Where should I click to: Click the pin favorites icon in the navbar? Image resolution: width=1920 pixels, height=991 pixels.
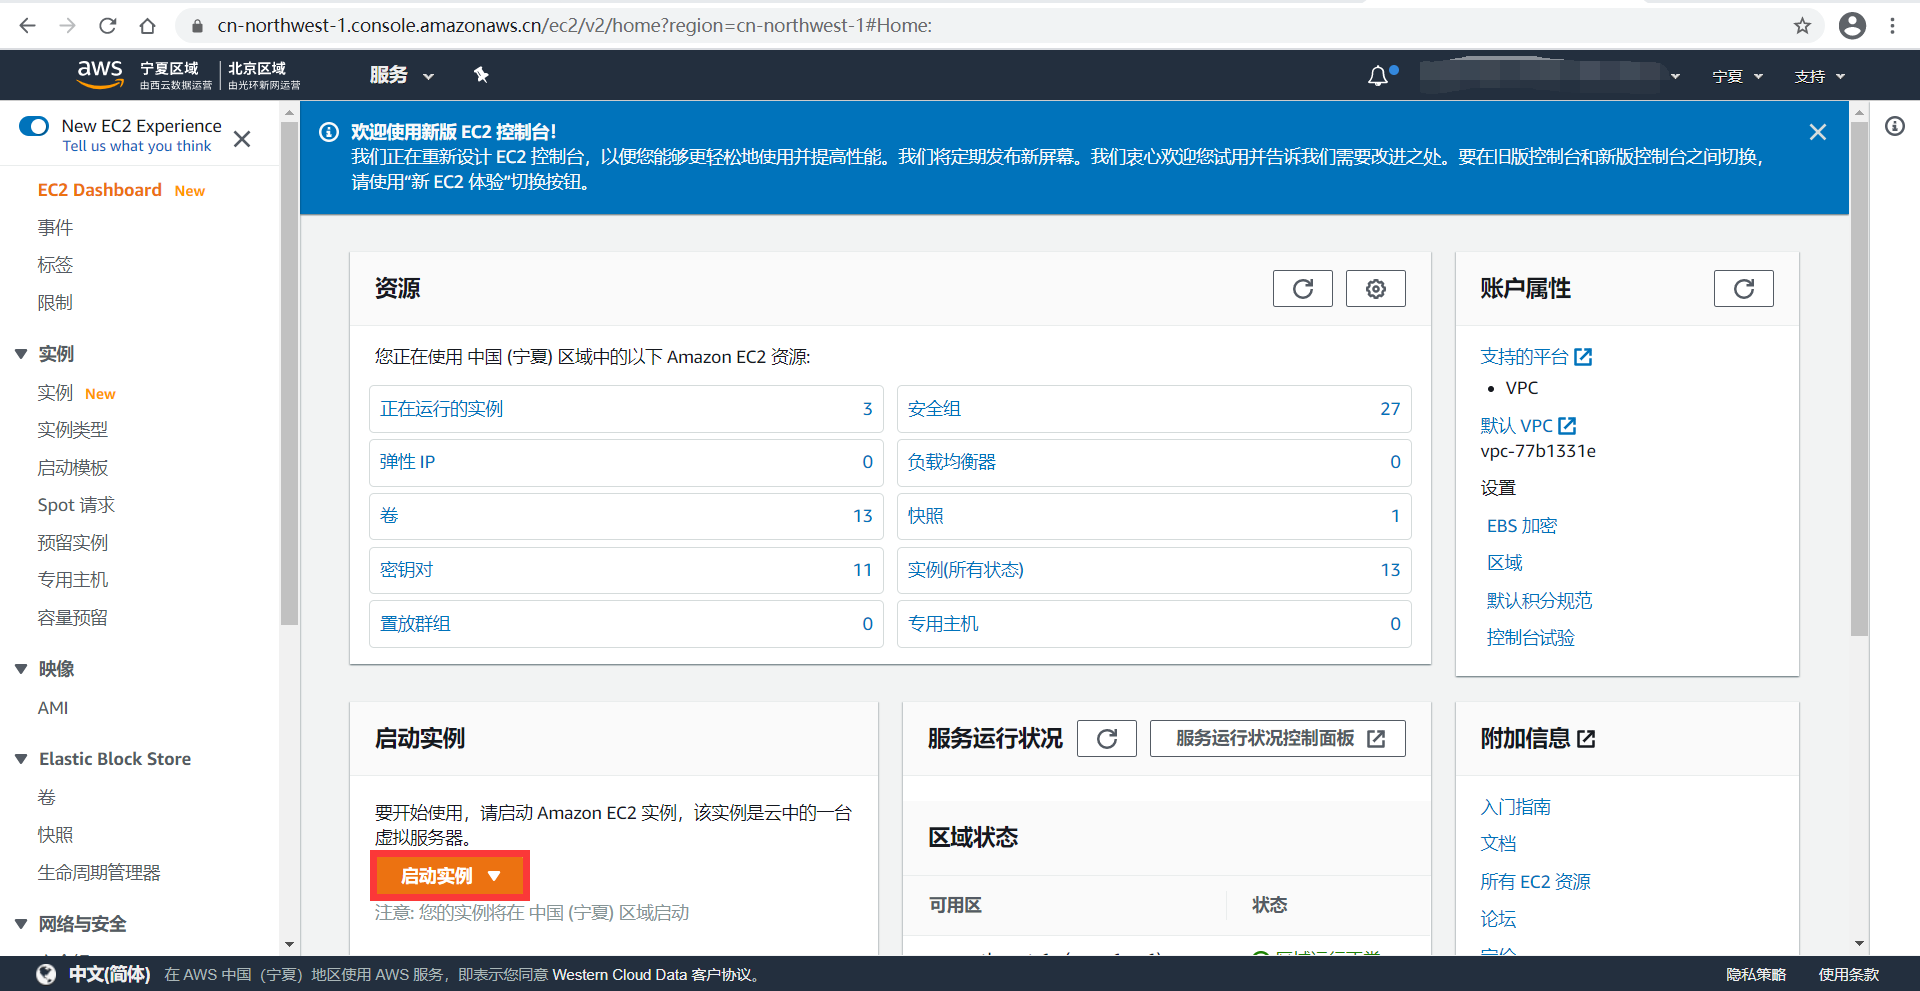click(481, 74)
